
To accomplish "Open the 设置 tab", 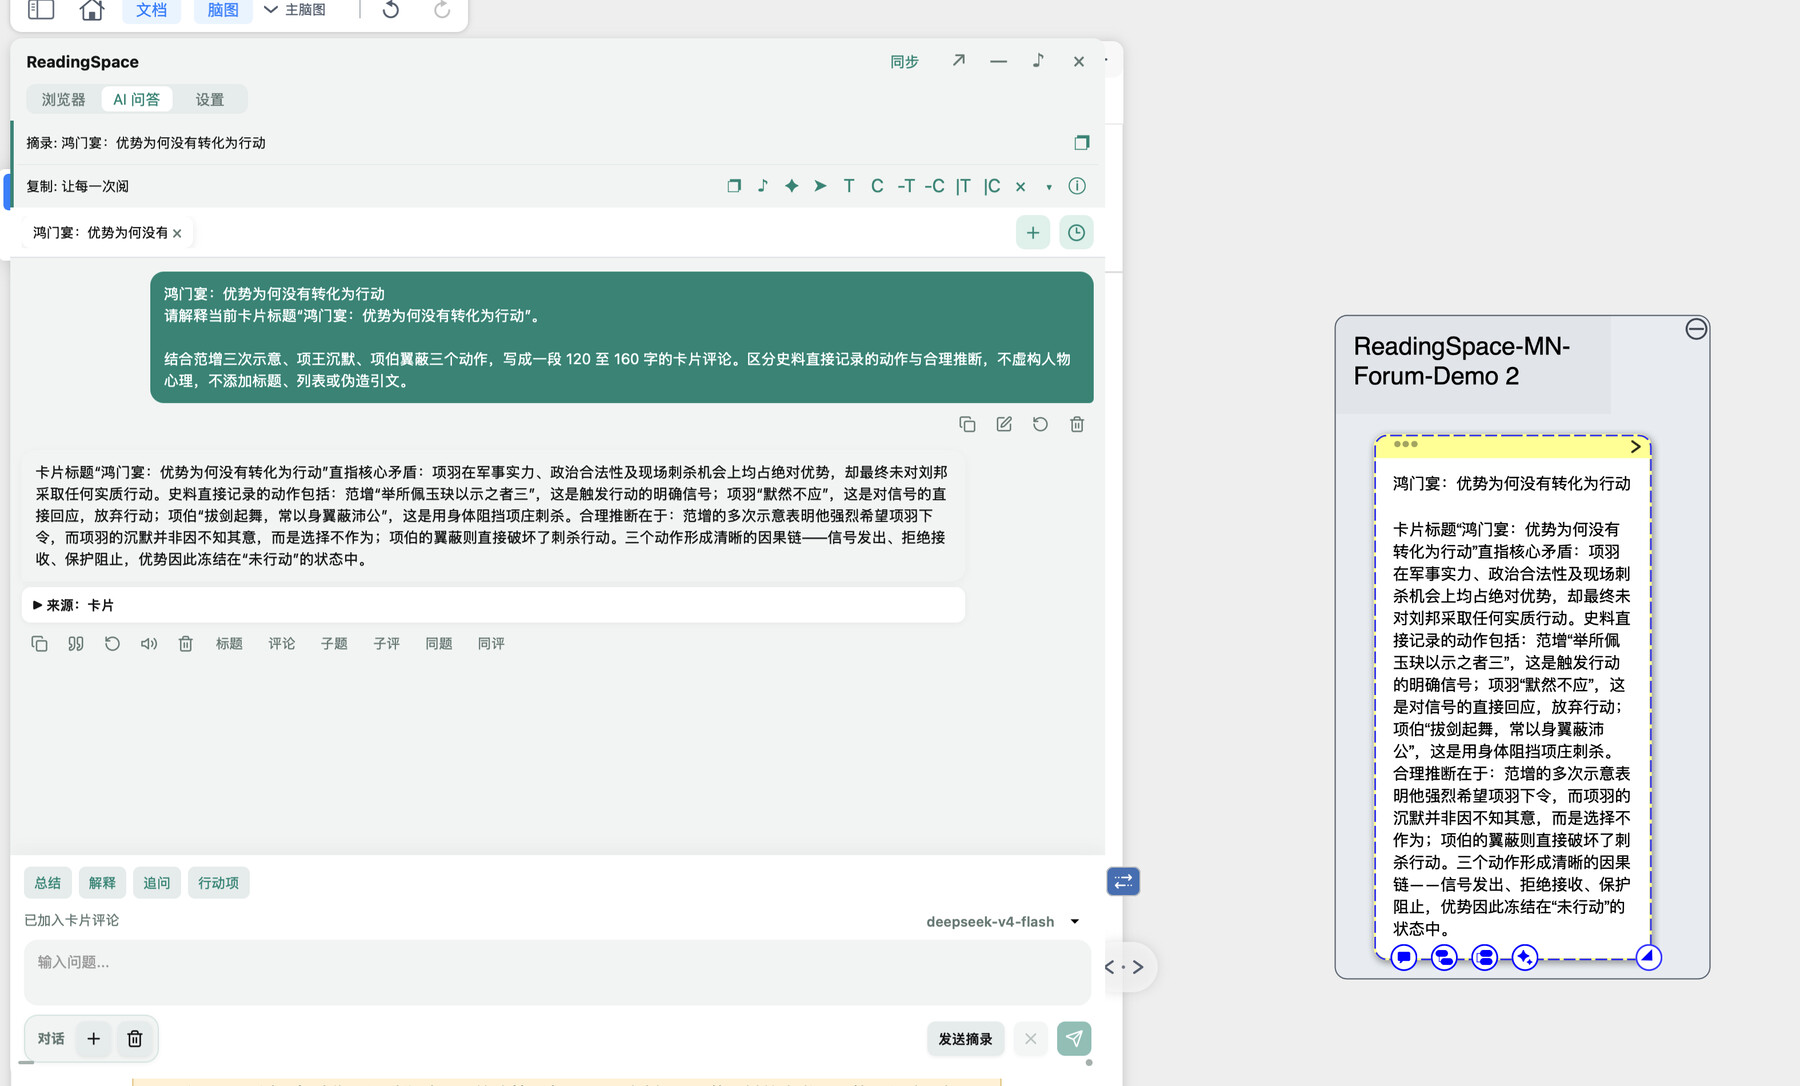I will [x=210, y=99].
